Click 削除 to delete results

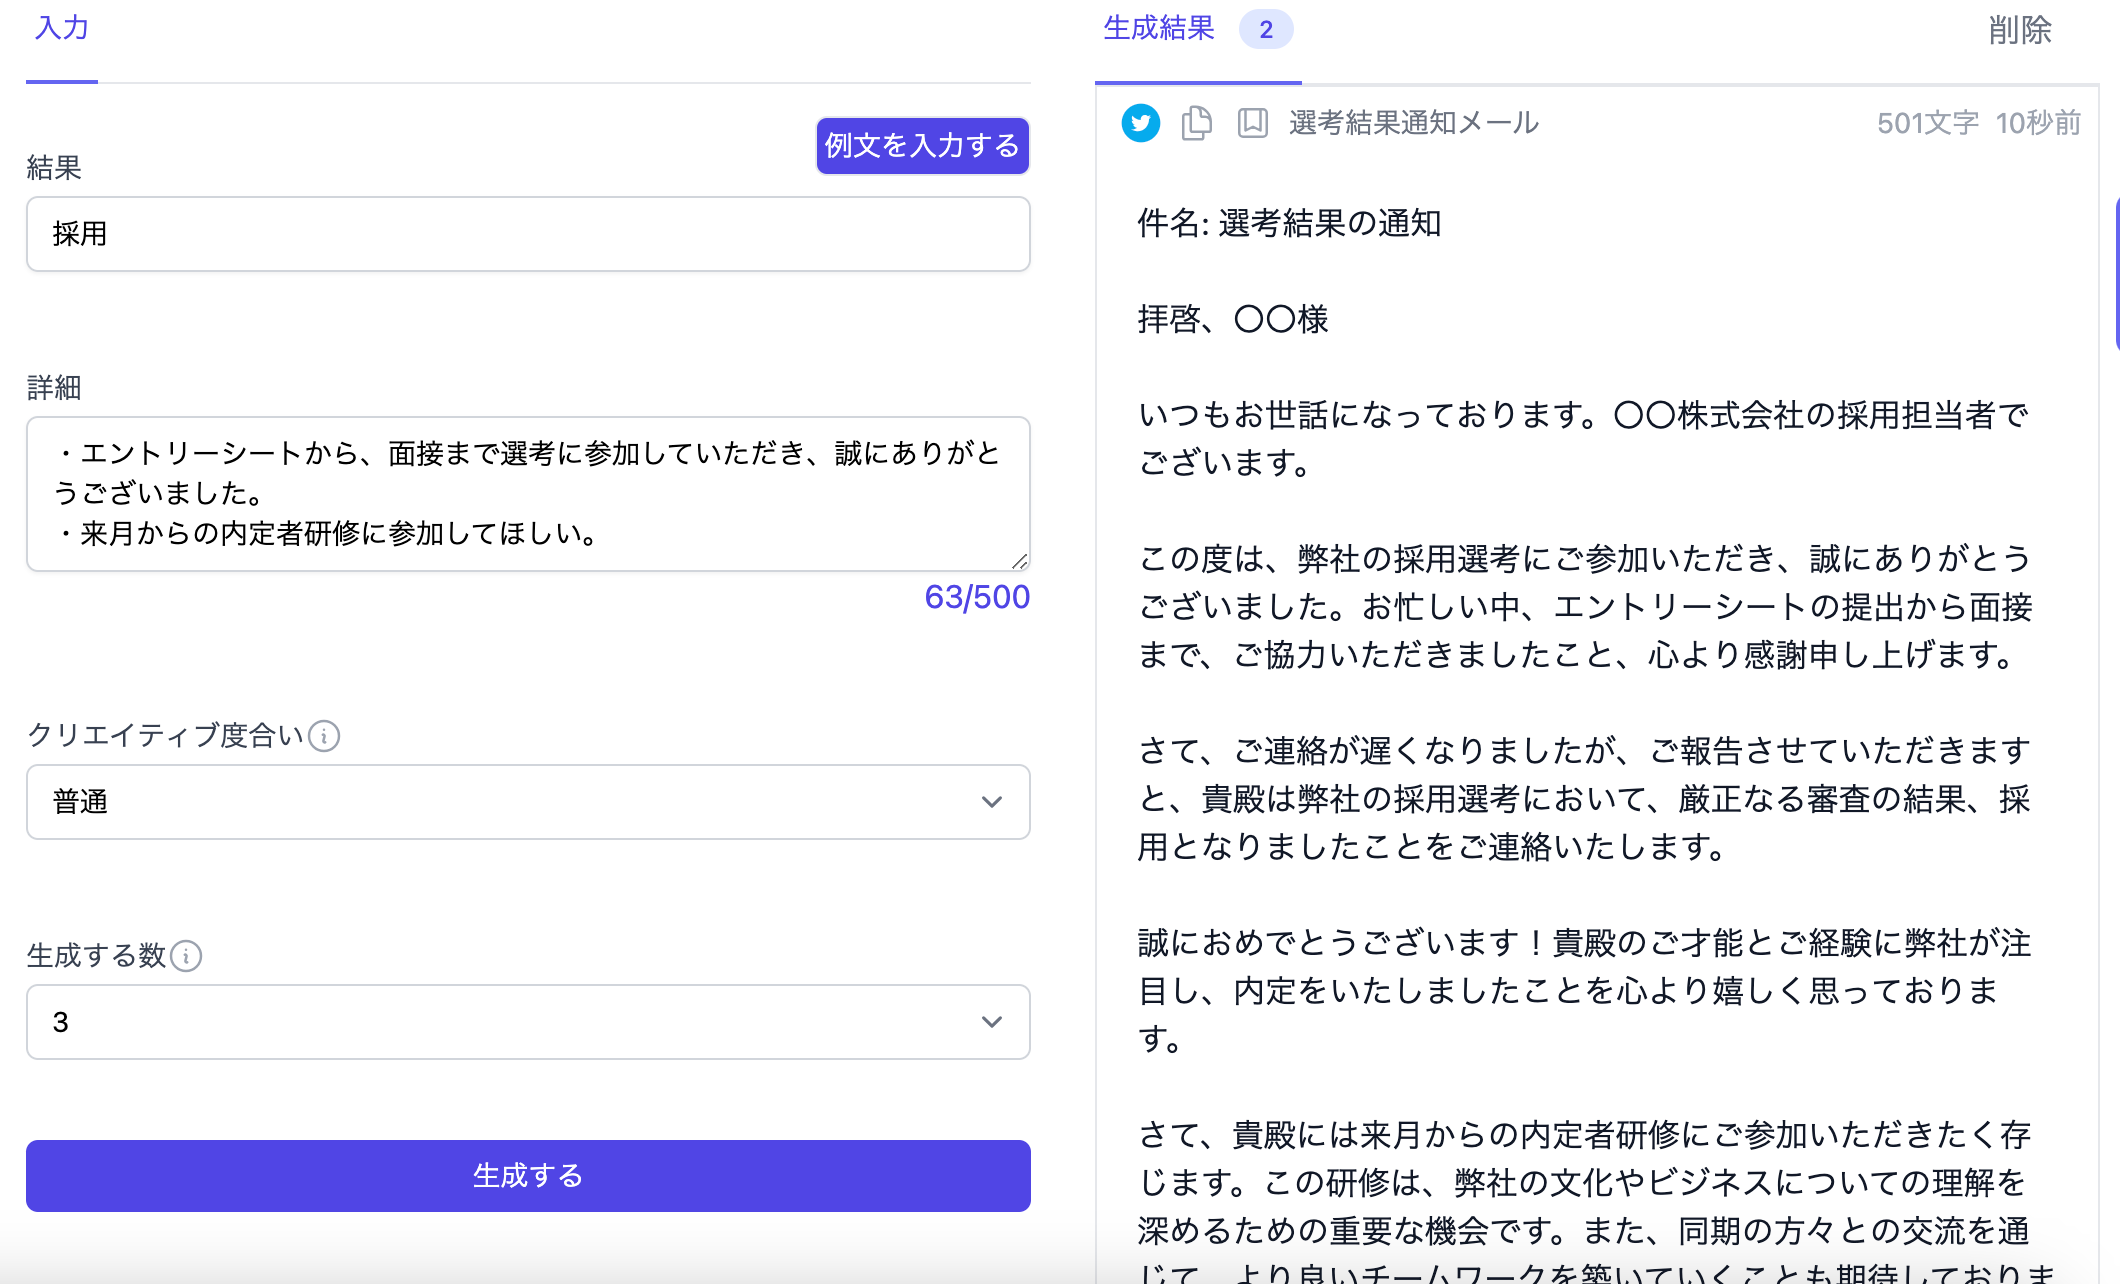click(x=2020, y=30)
